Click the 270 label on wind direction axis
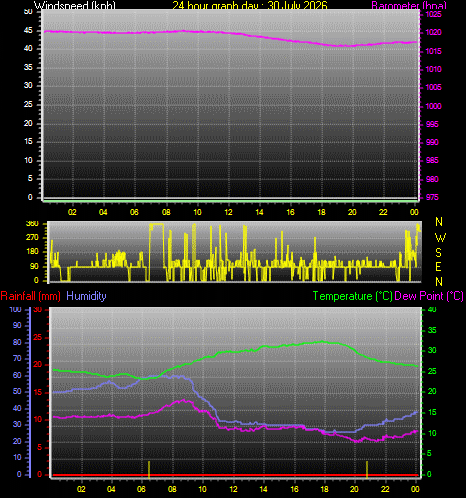 32,237
